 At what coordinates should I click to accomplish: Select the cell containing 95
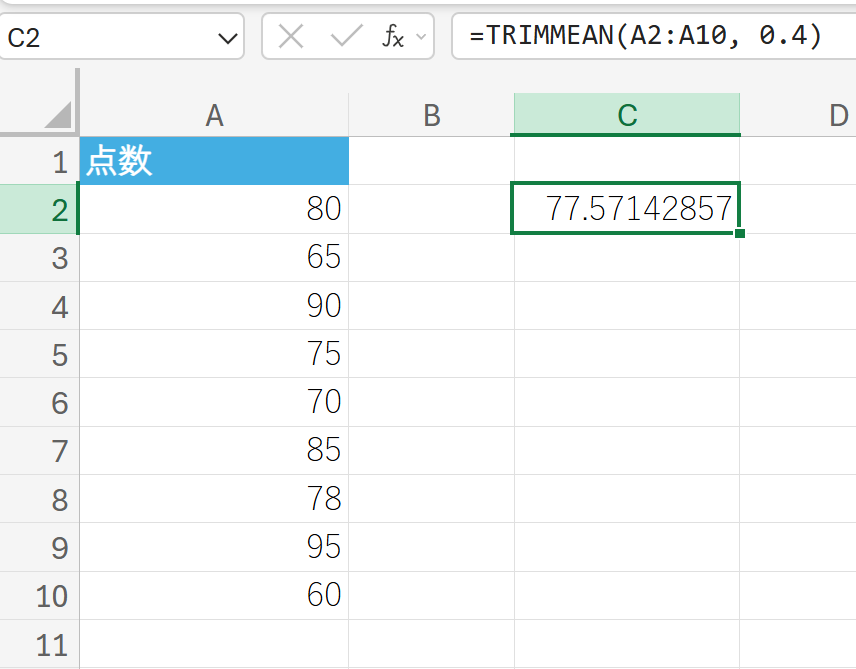click(x=214, y=547)
